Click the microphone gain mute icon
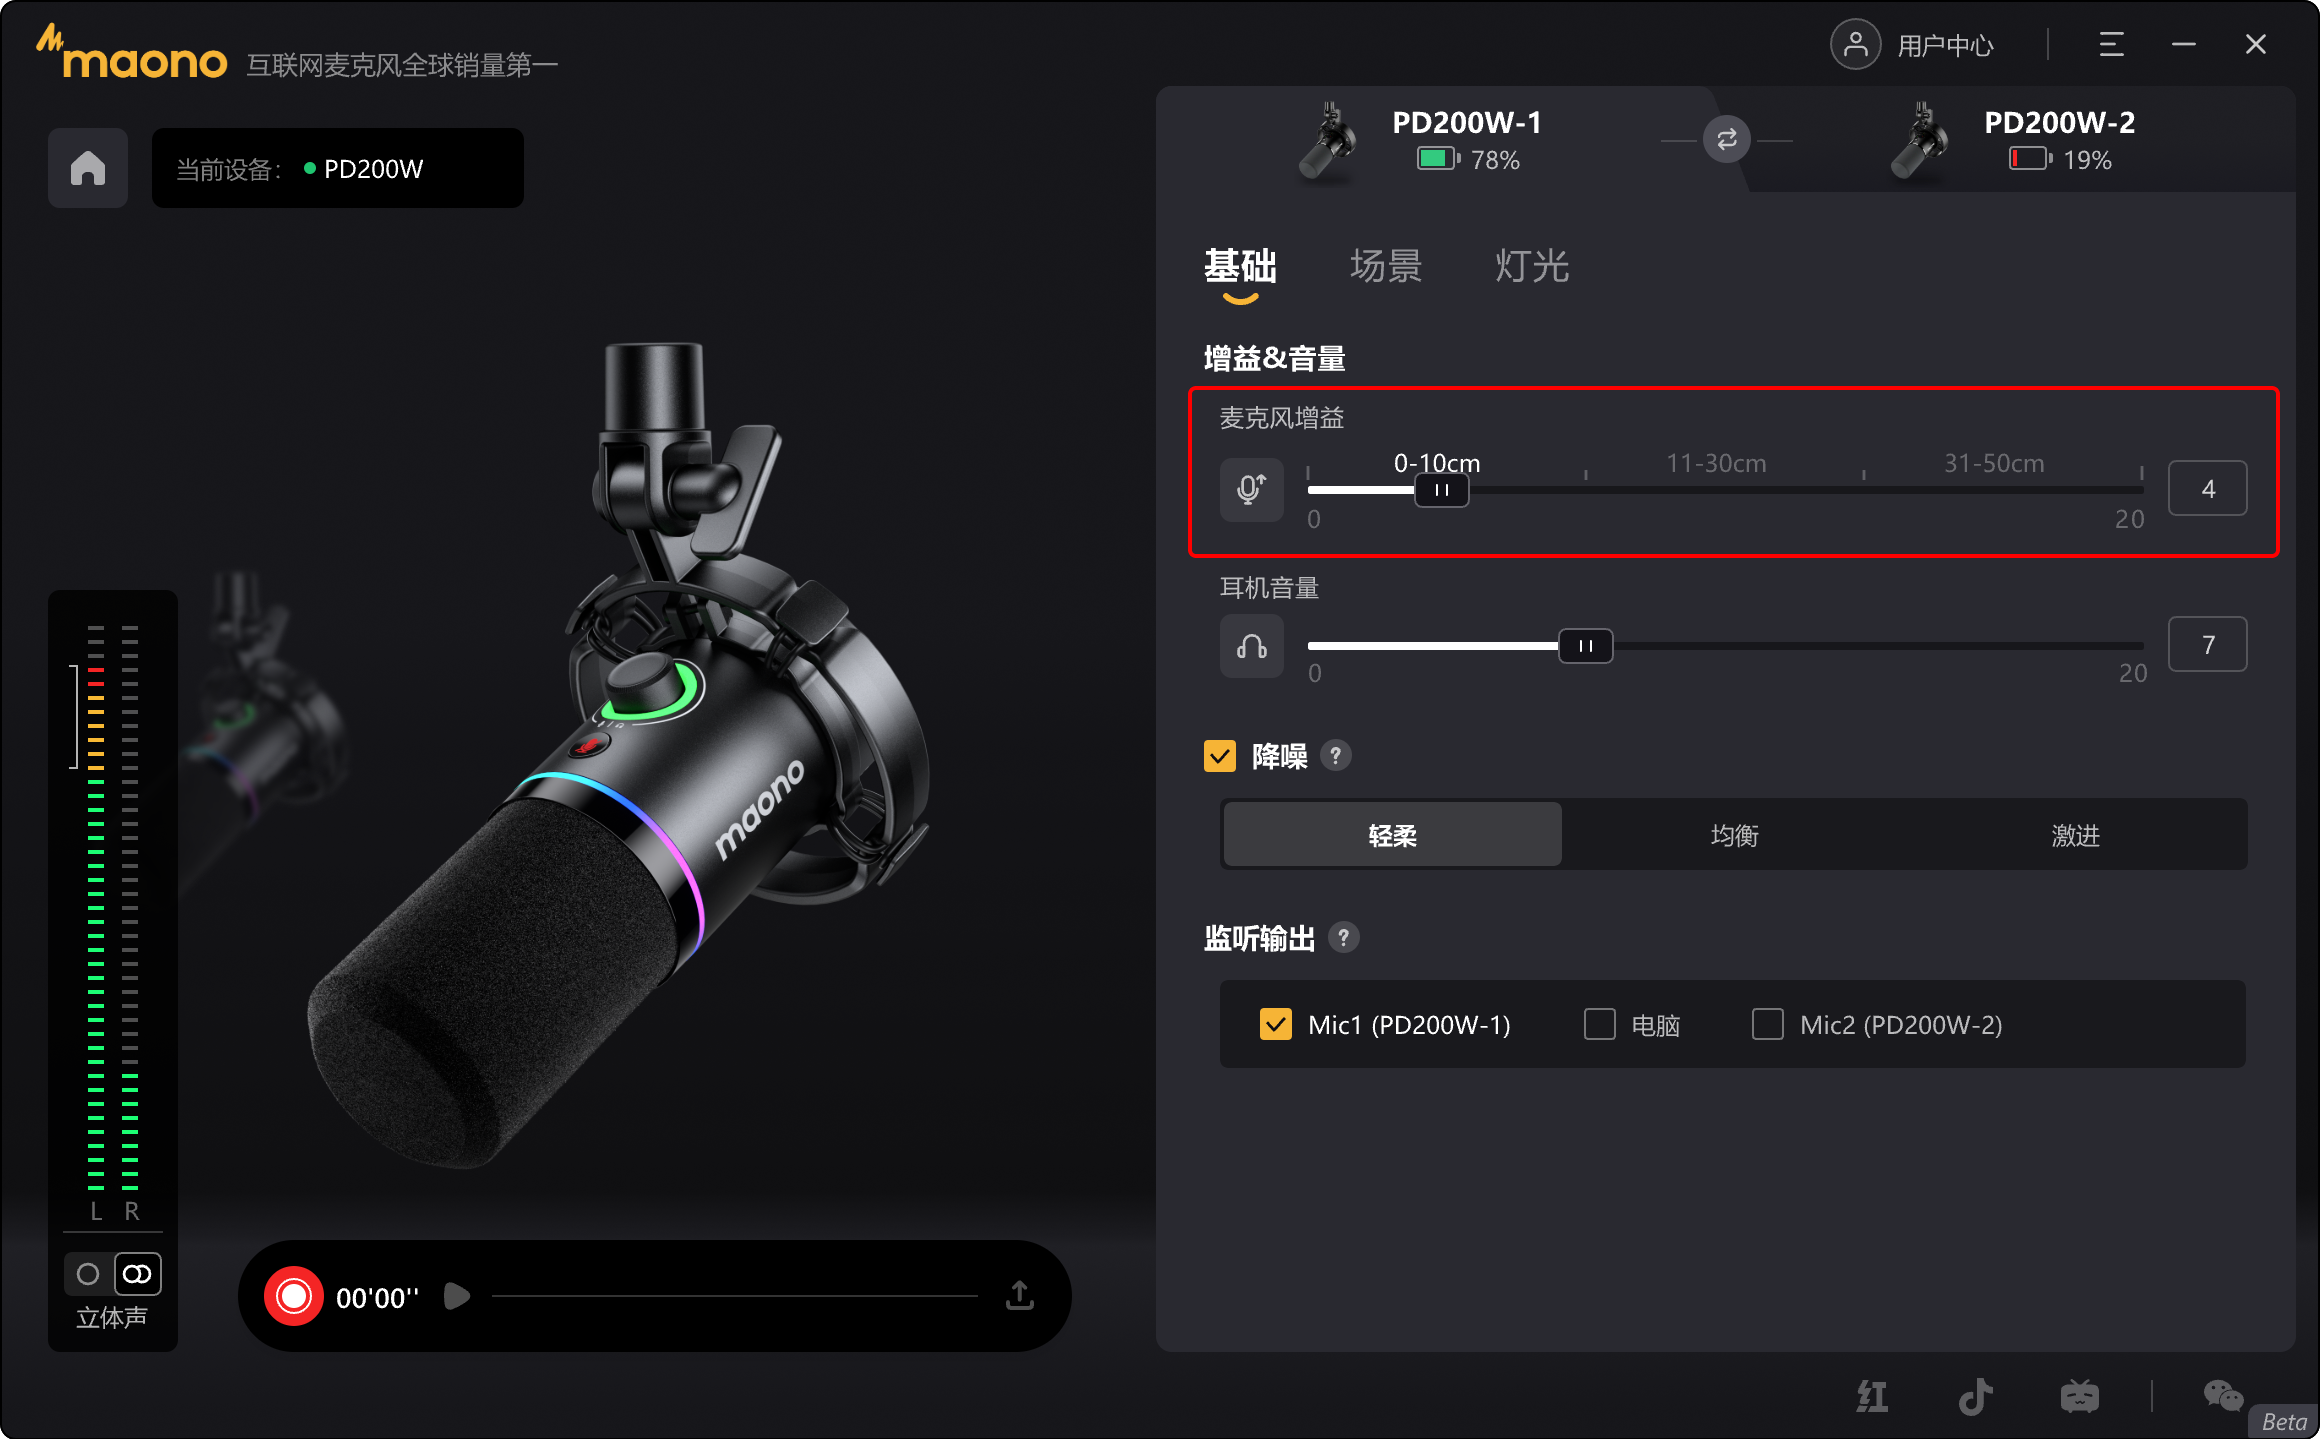This screenshot has height=1439, width=2320. tap(1251, 489)
